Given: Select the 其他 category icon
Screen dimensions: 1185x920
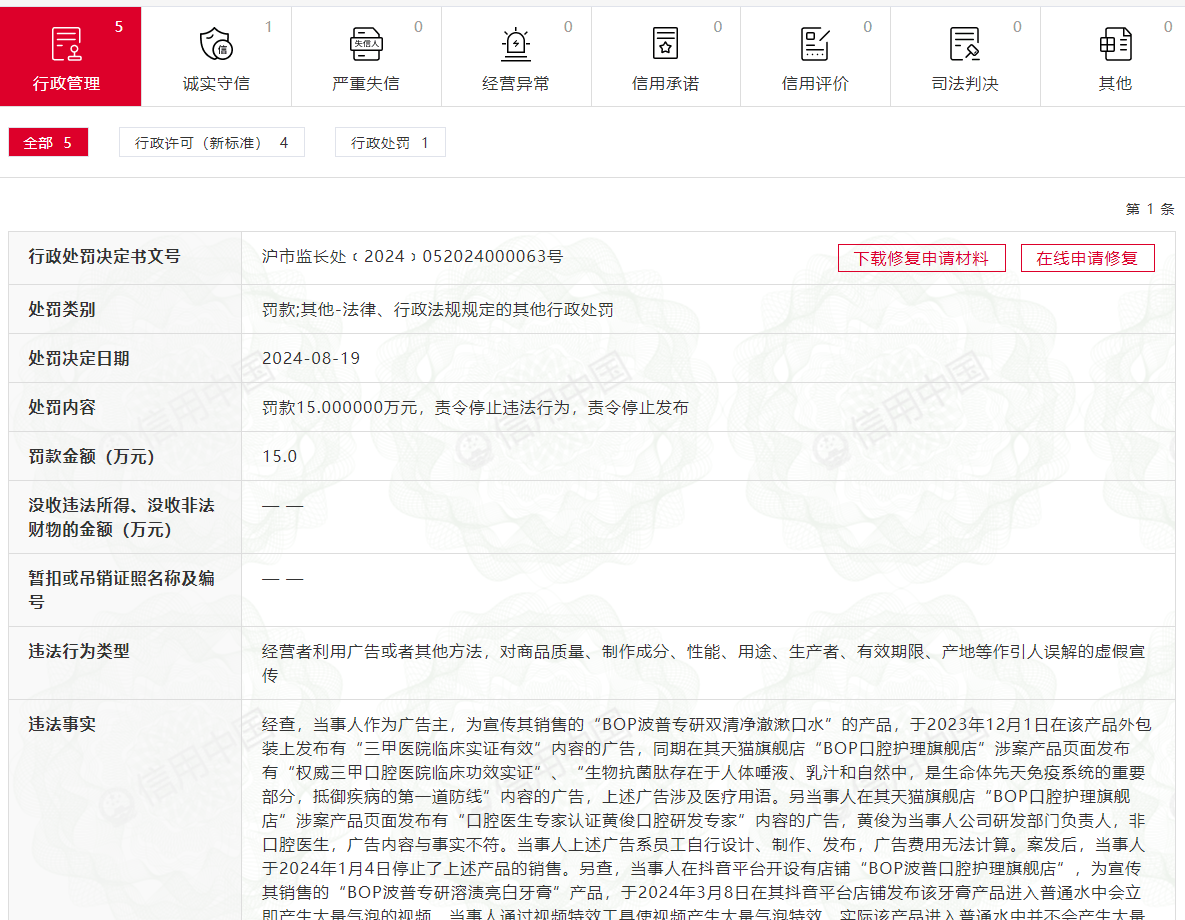Looking at the screenshot, I should pyautogui.click(x=1113, y=44).
